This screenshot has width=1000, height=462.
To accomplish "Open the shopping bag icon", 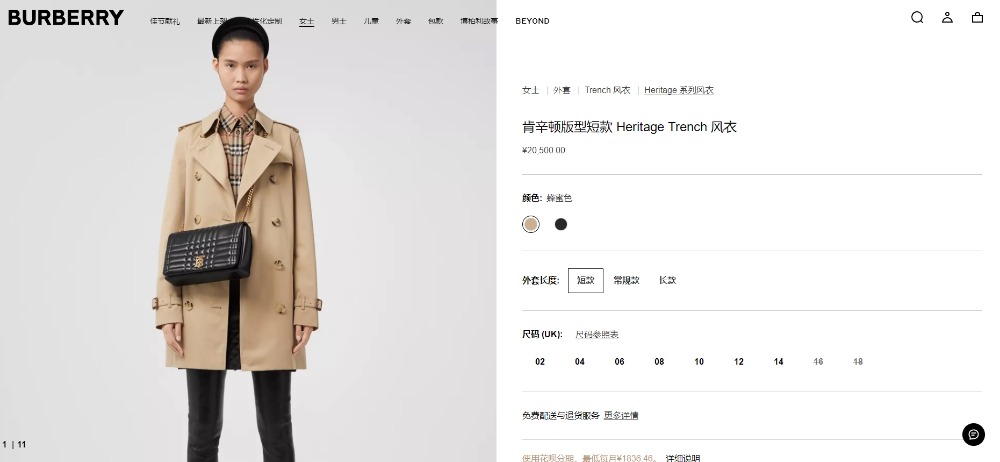I will coord(977,17).
